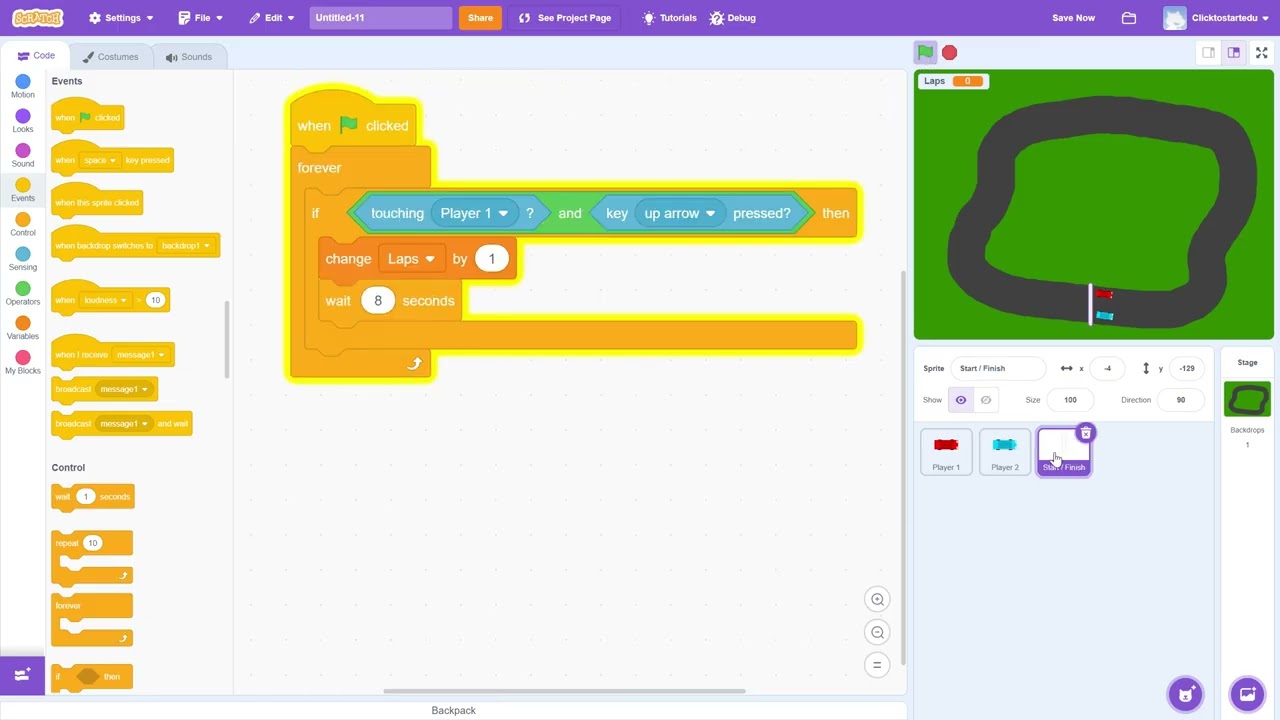Screen dimensions: 1280x720
Task: Open the Edit menu
Action: 272,18
